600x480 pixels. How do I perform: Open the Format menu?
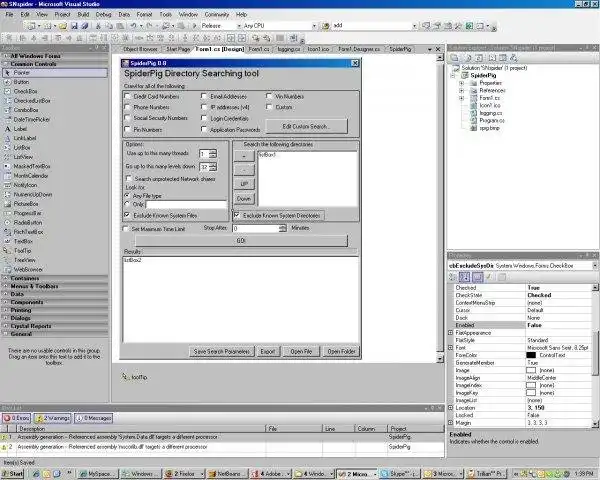[x=144, y=15]
